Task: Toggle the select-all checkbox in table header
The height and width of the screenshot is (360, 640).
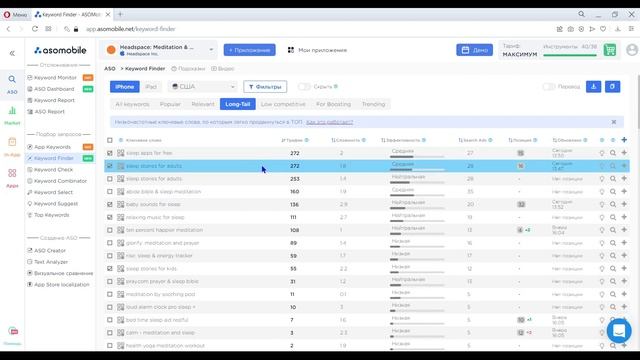Action: tap(110, 140)
